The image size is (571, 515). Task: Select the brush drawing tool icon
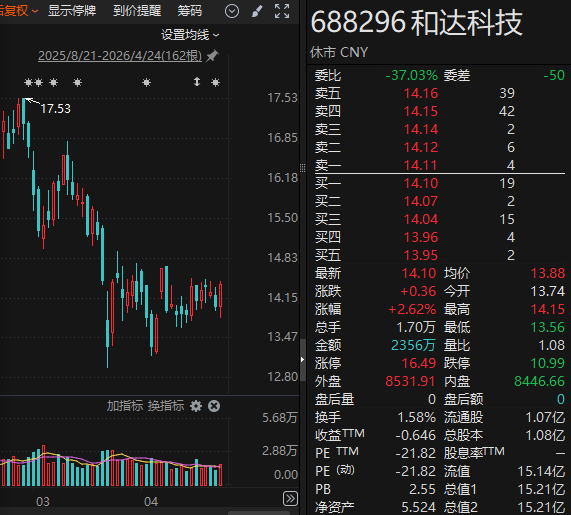257,11
